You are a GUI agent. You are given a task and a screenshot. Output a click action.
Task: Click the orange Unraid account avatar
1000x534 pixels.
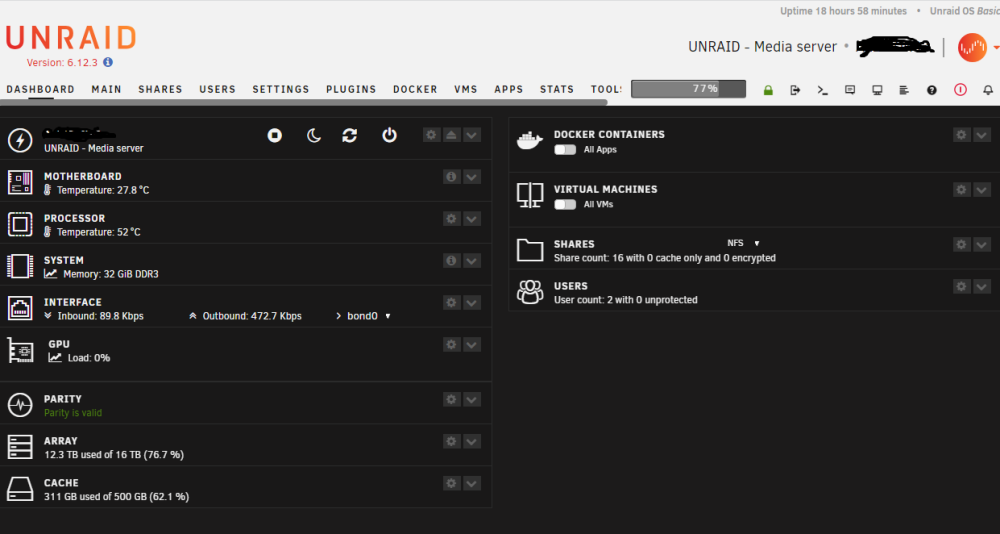[972, 47]
